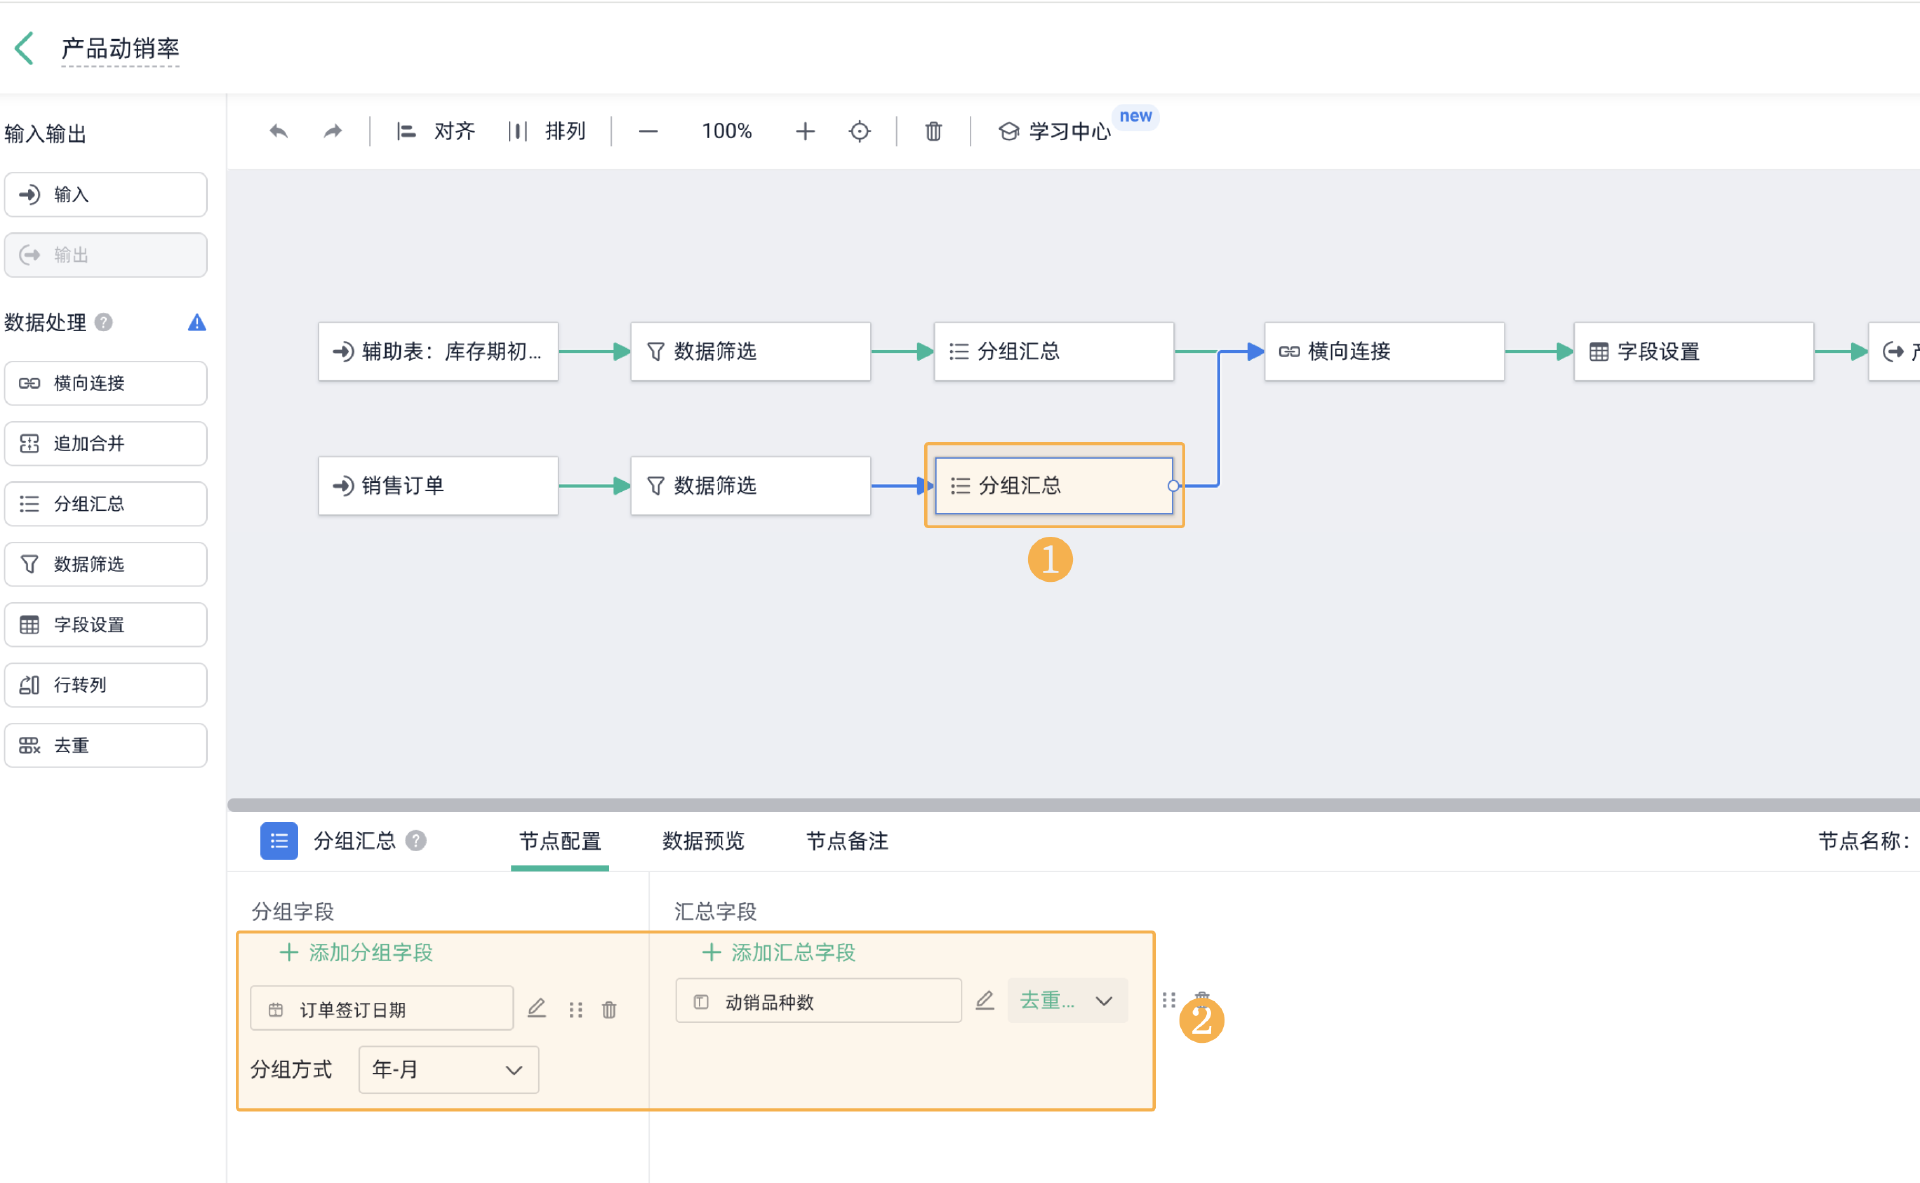Delete the 订单签订日期 group field
1920x1183 pixels.
[609, 1010]
